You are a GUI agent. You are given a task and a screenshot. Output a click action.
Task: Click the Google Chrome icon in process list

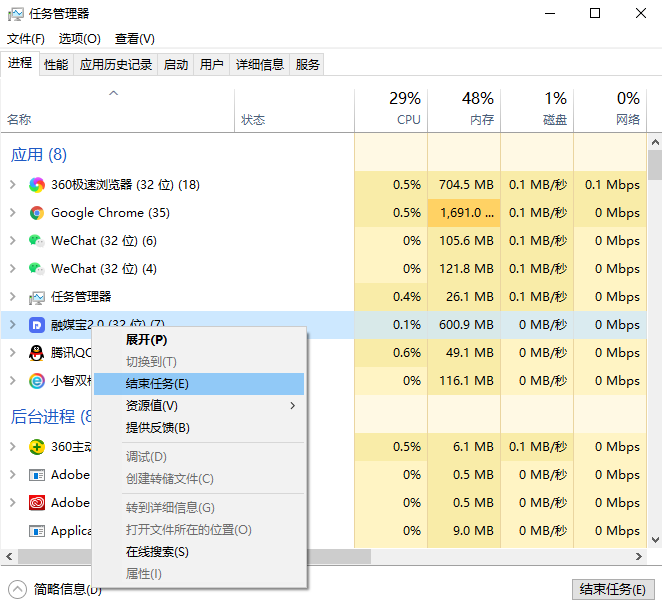[37, 213]
